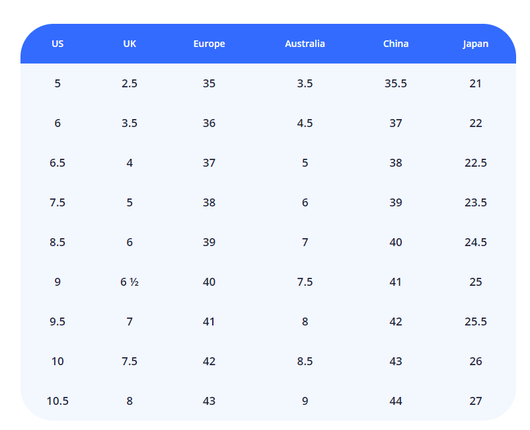This screenshot has width=530, height=430.
Task: Click China size 44 cell
Action: [x=395, y=401]
